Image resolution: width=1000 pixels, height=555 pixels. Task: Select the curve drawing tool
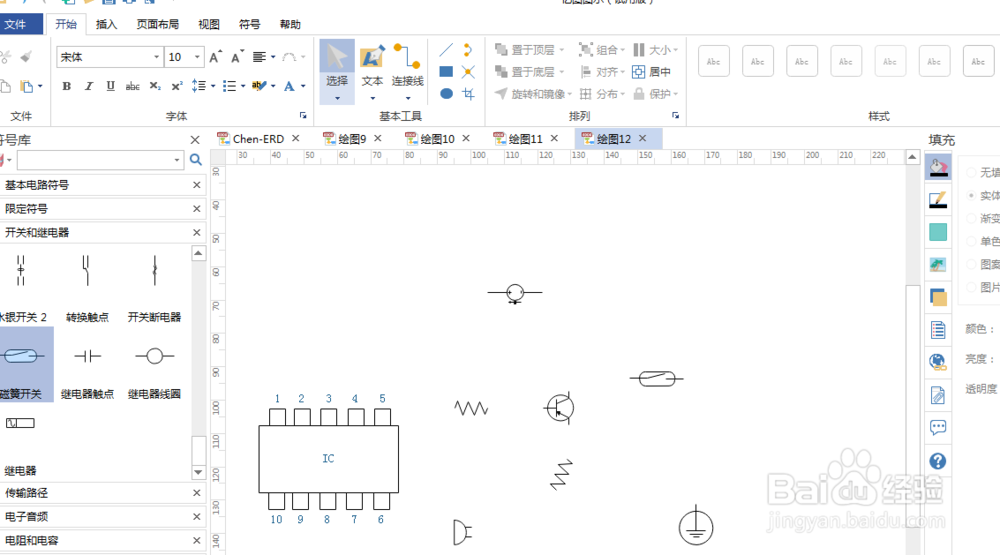[x=468, y=50]
